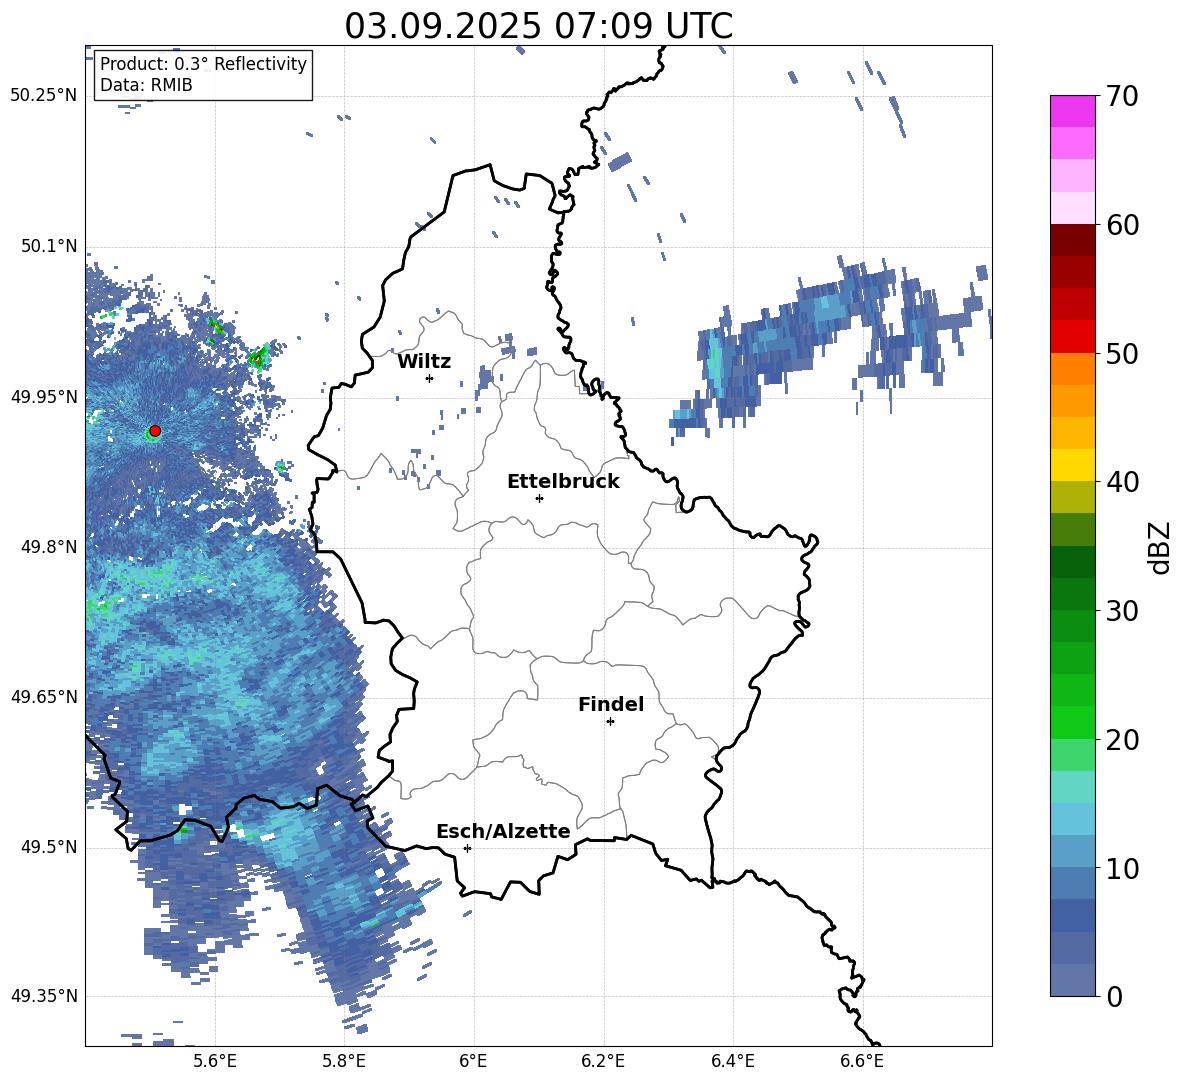Click the 0 tick label on colorbar
This screenshot has width=1184, height=1081.
point(1114,996)
